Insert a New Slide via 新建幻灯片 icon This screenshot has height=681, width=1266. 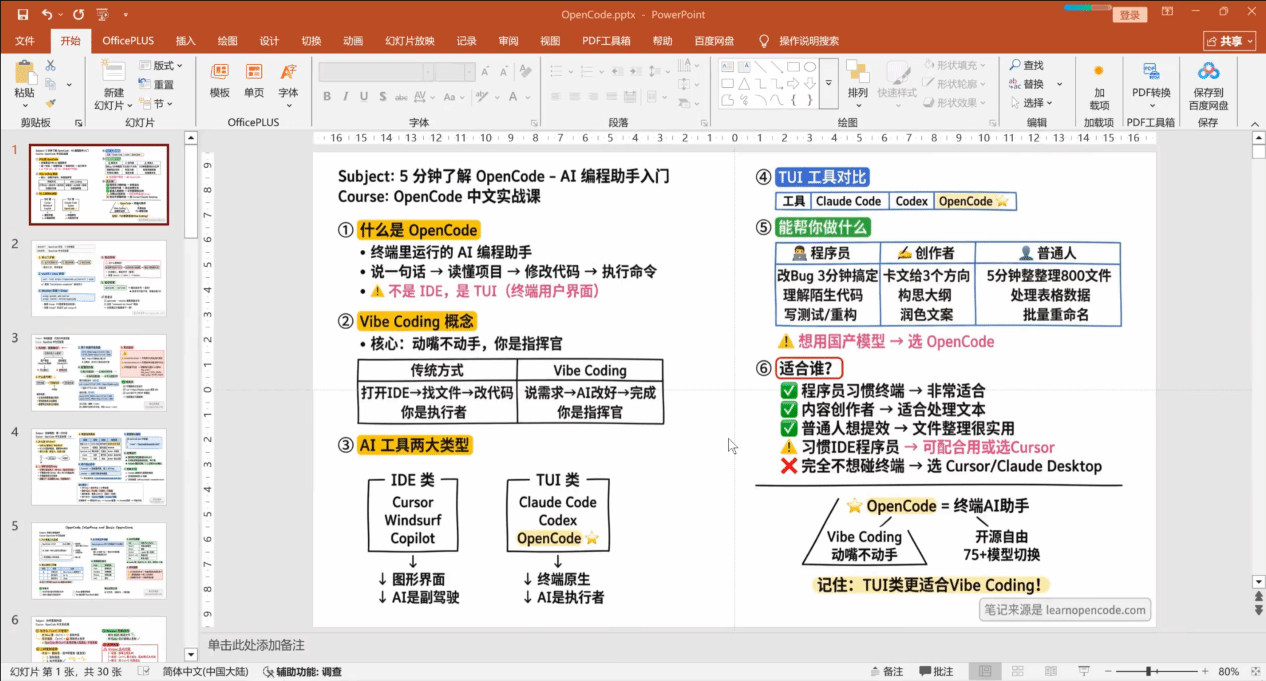point(113,71)
